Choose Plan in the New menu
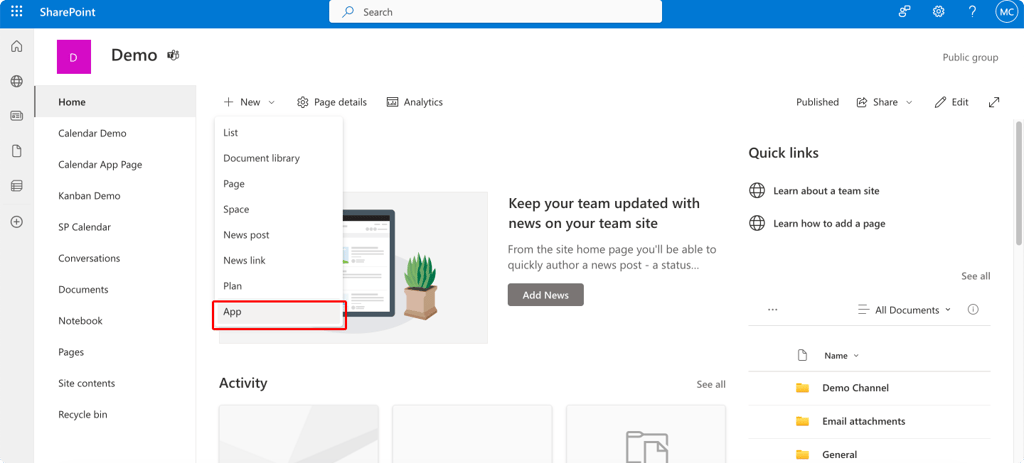1024x463 pixels. click(x=279, y=285)
